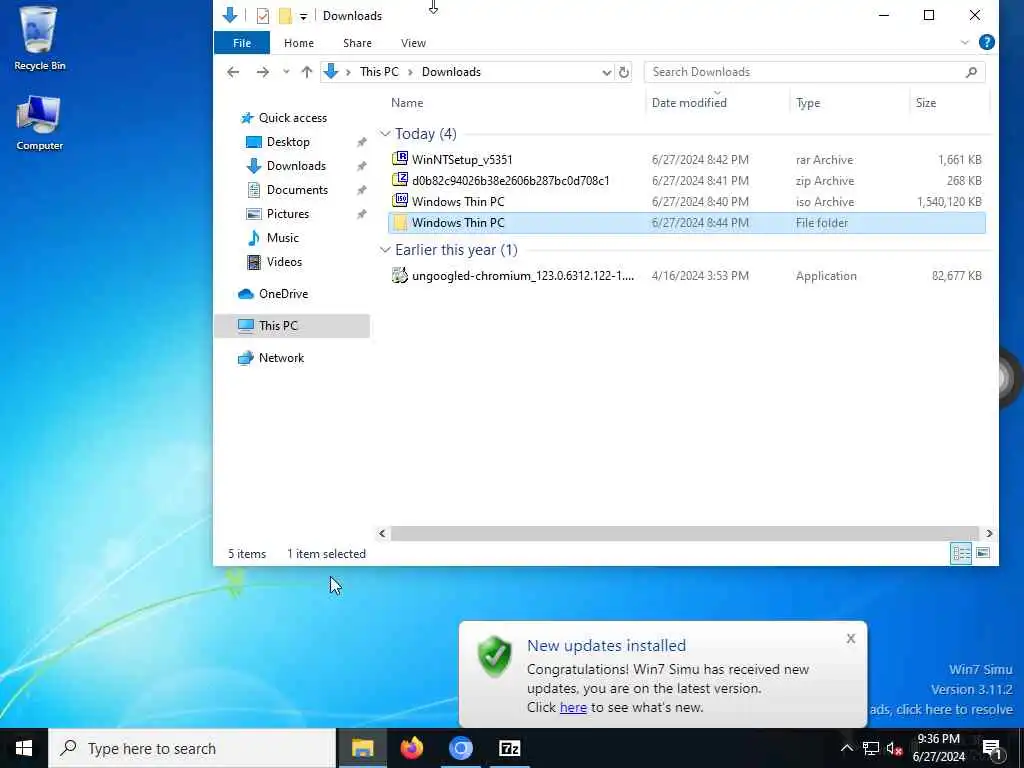
Task: Select the d0b82c94026b38e2606b287bc0d708c1 zip file
Action: pos(686,180)
